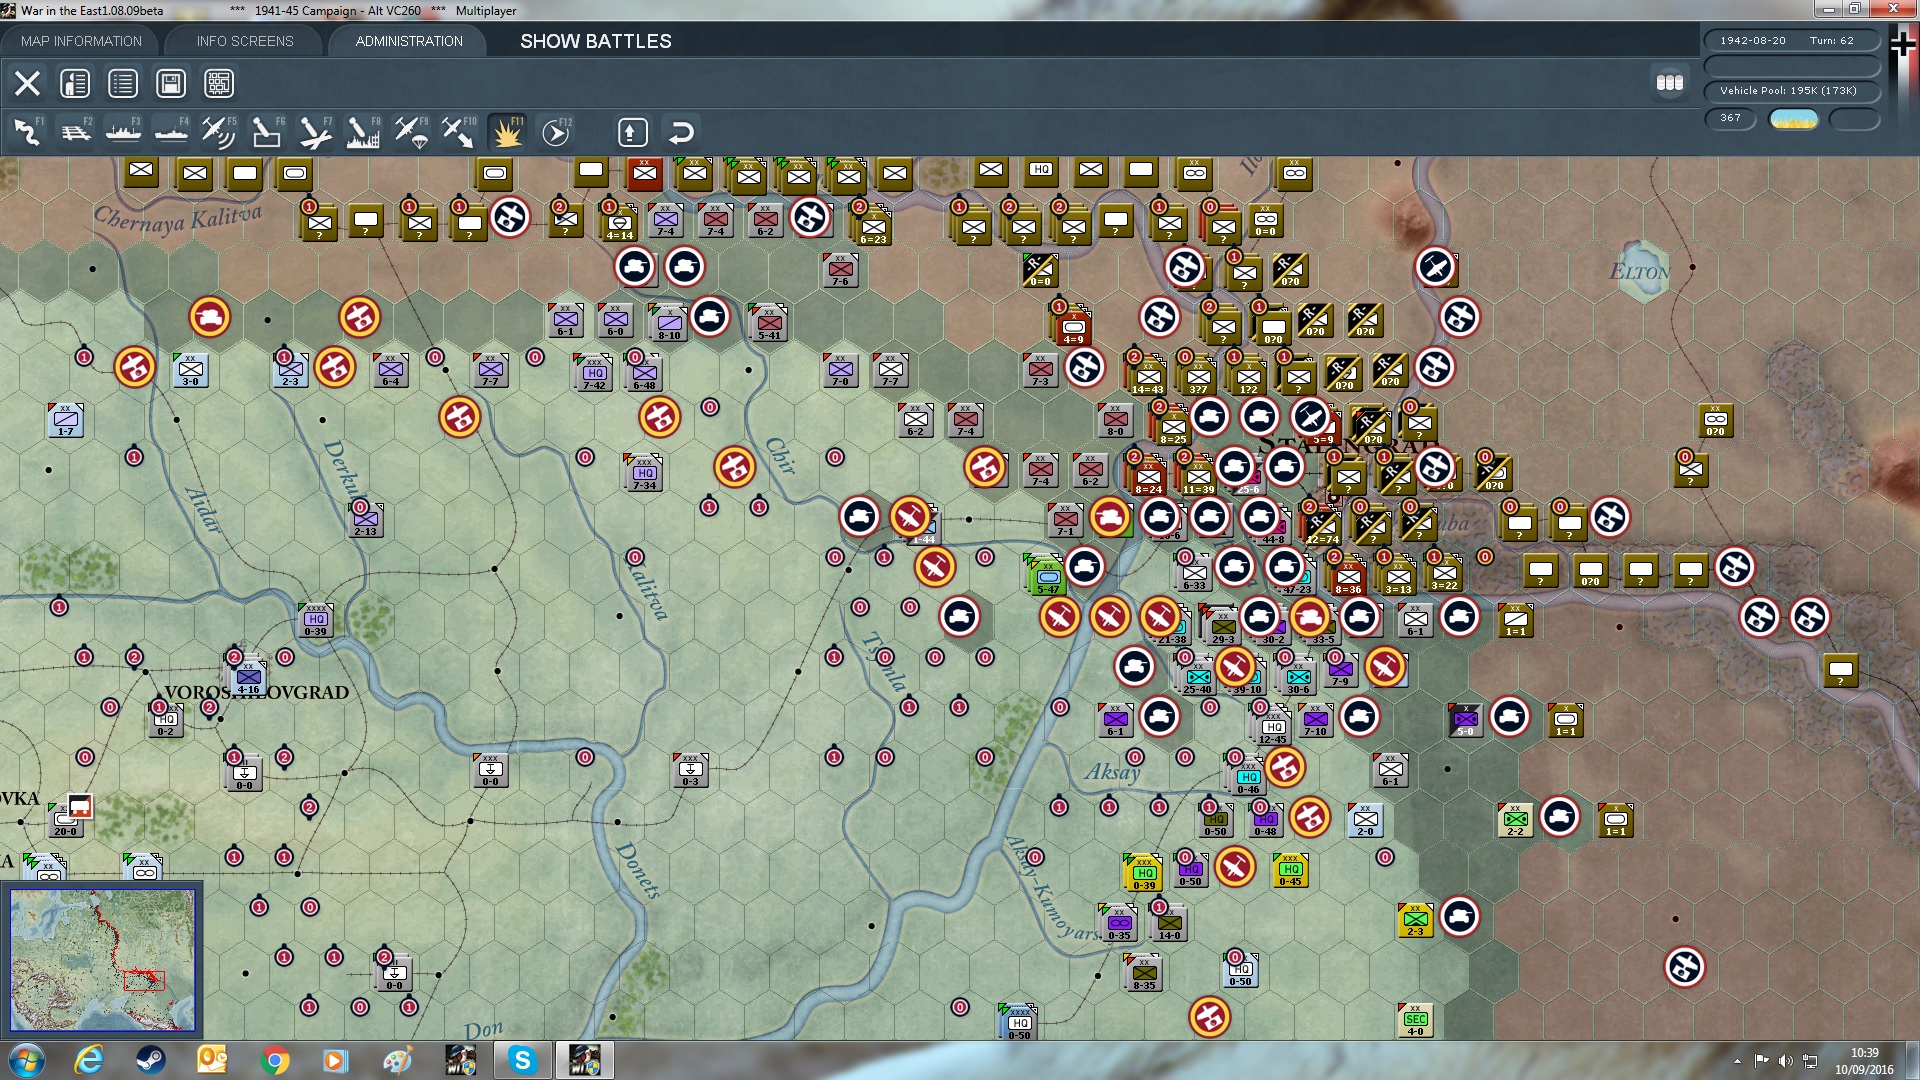Viewport: 1920px width, 1080px height.
Task: Toggle the end turn up-arrow button
Action: (632, 131)
